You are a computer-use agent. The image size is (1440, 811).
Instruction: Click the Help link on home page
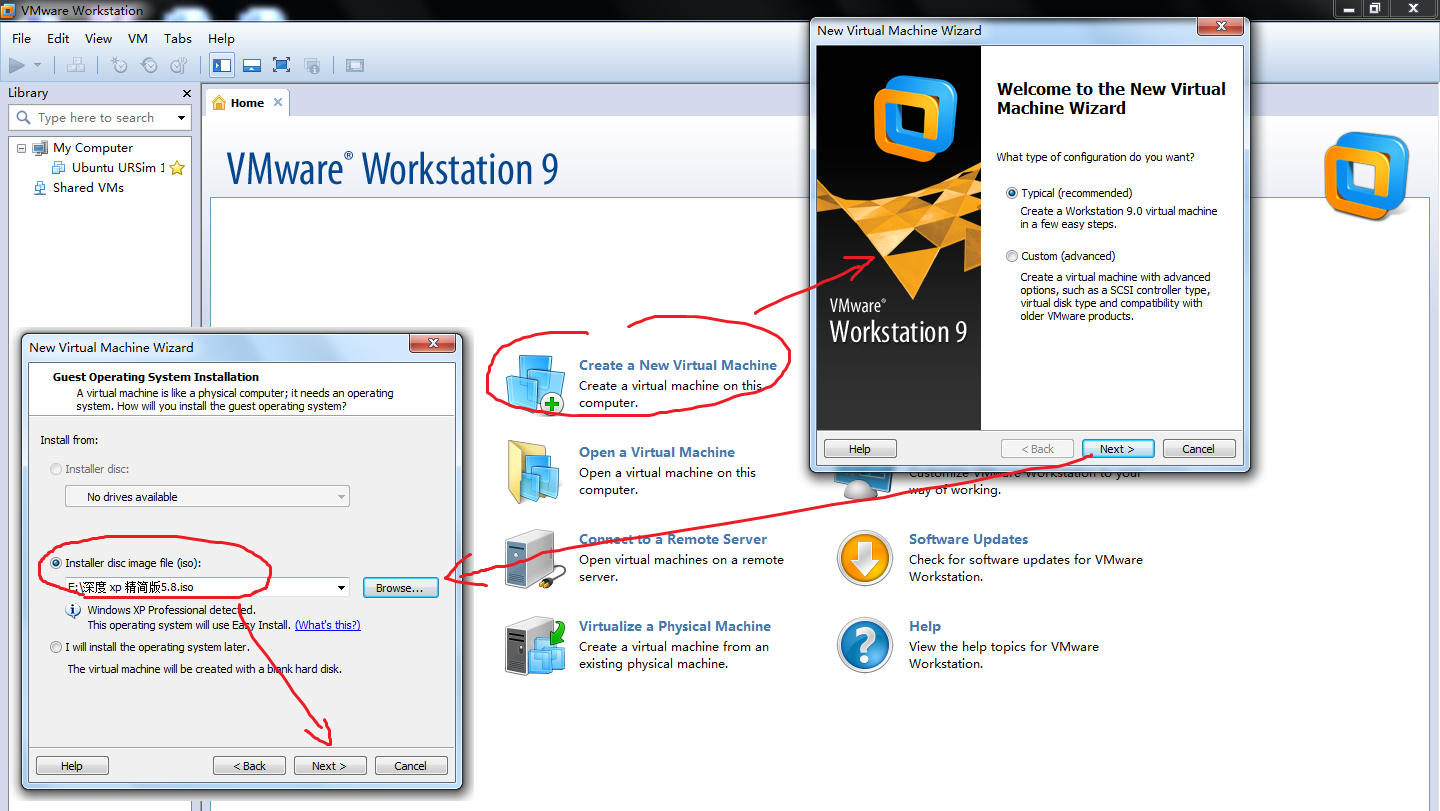(925, 626)
